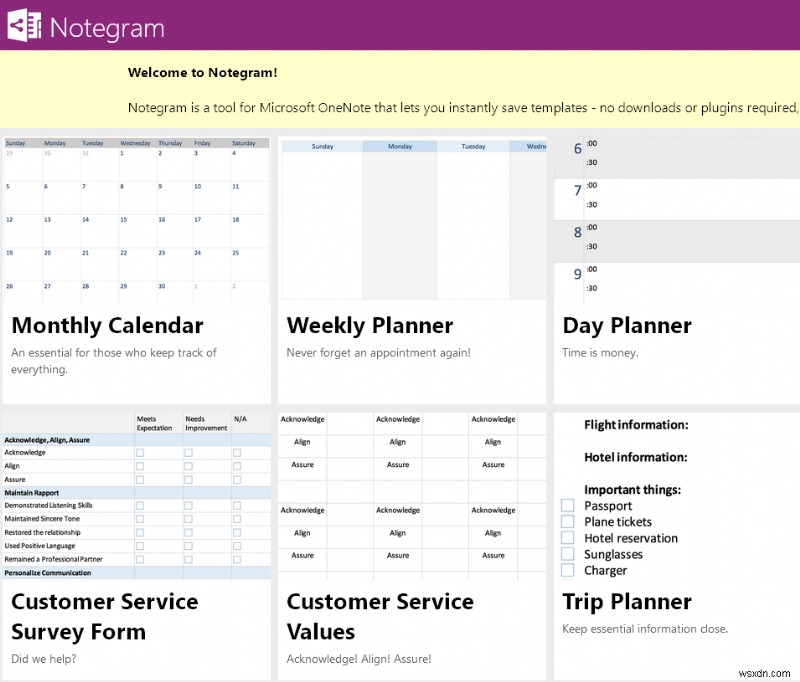
Task: Tick the Sunglasses checkbox in Trip Planner
Action: [568, 553]
